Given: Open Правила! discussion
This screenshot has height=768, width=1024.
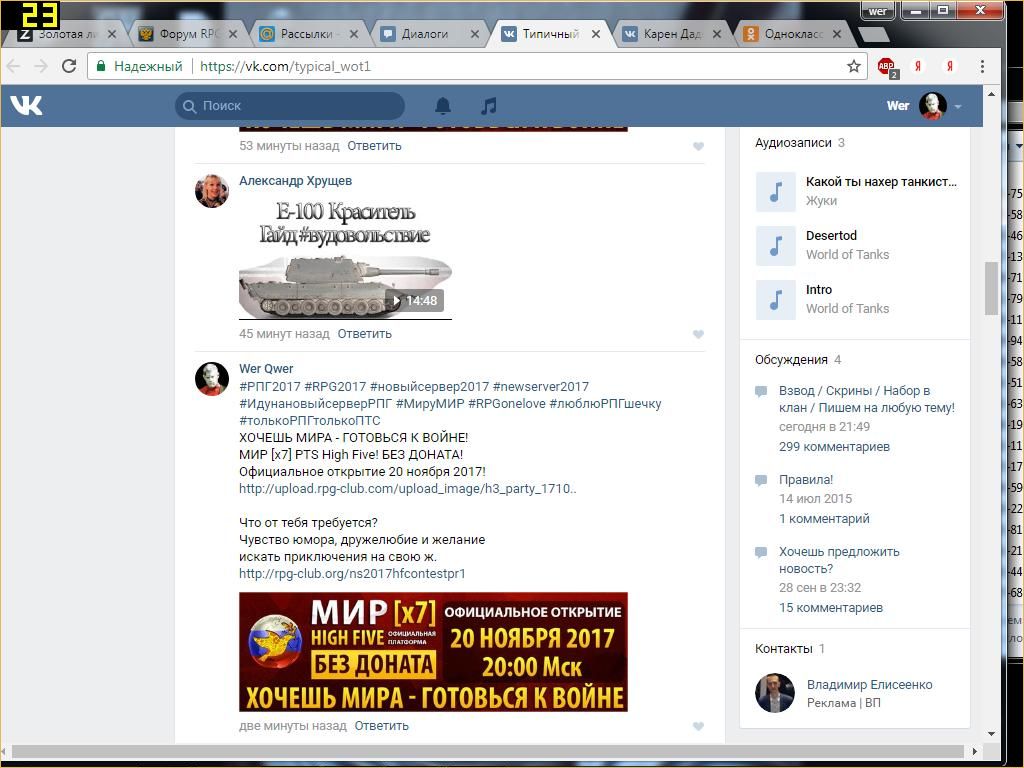Looking at the screenshot, I should click(x=806, y=480).
